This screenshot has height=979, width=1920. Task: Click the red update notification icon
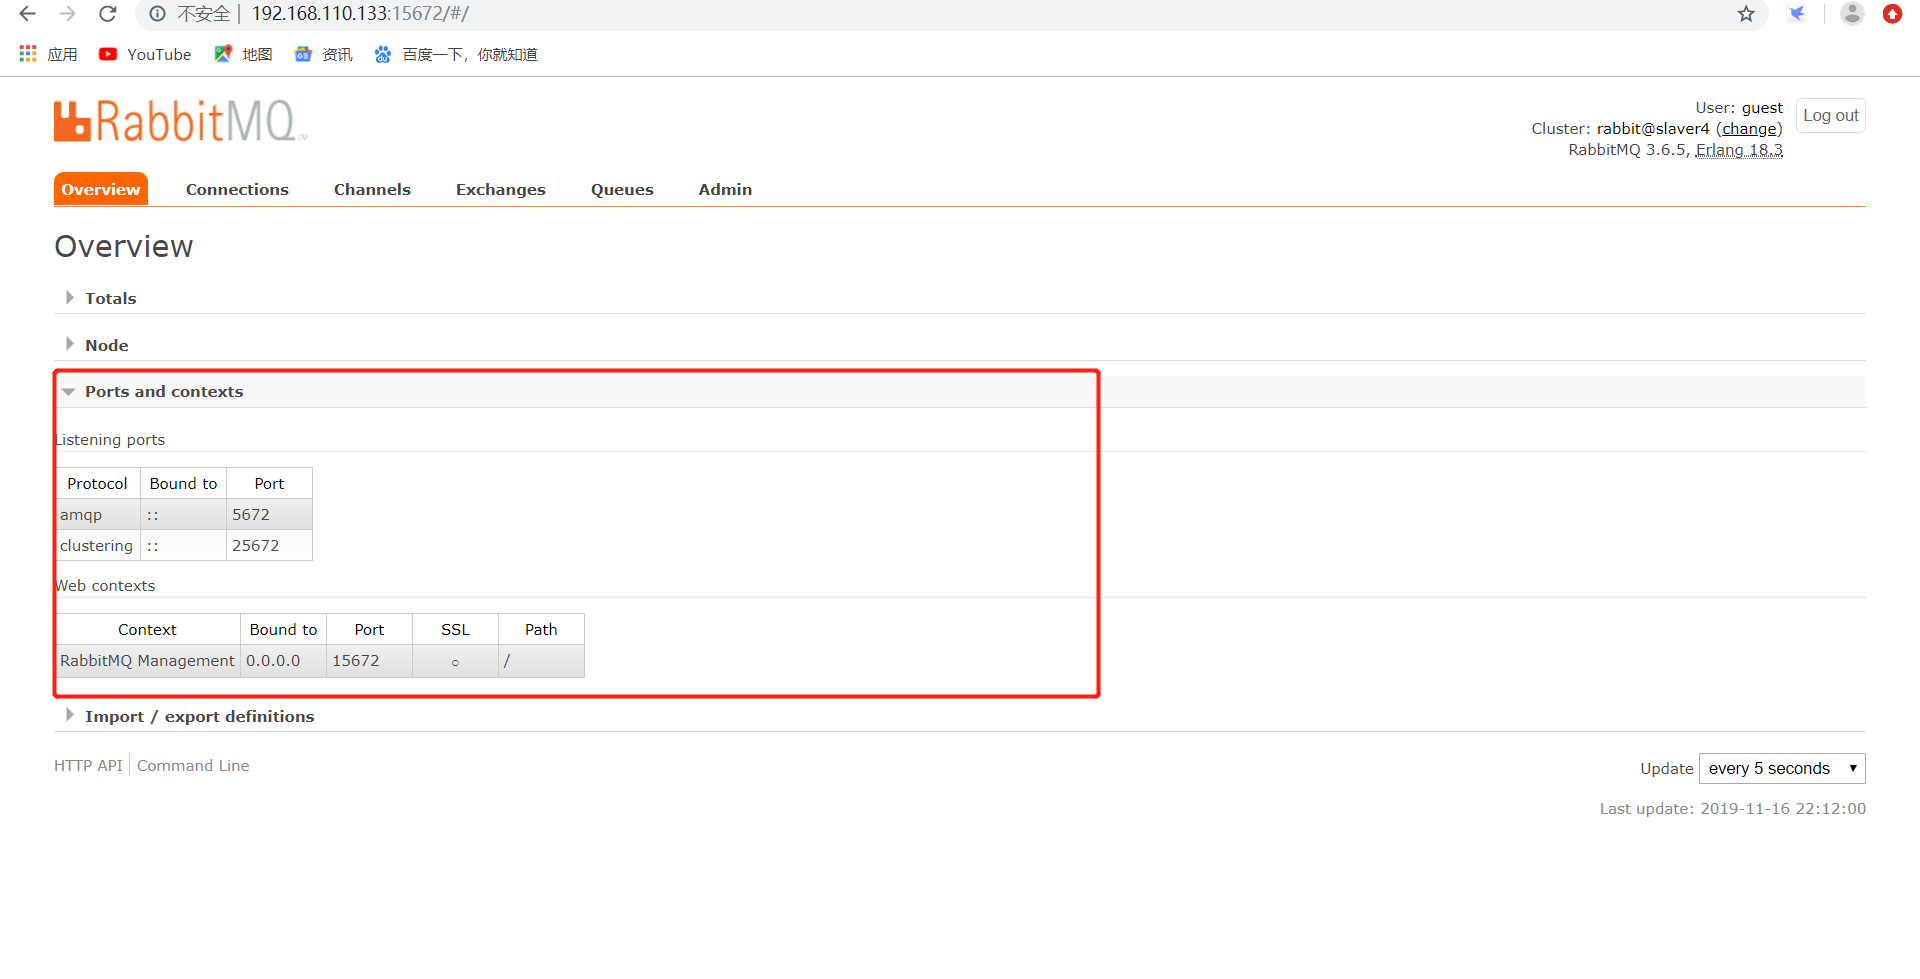1892,14
